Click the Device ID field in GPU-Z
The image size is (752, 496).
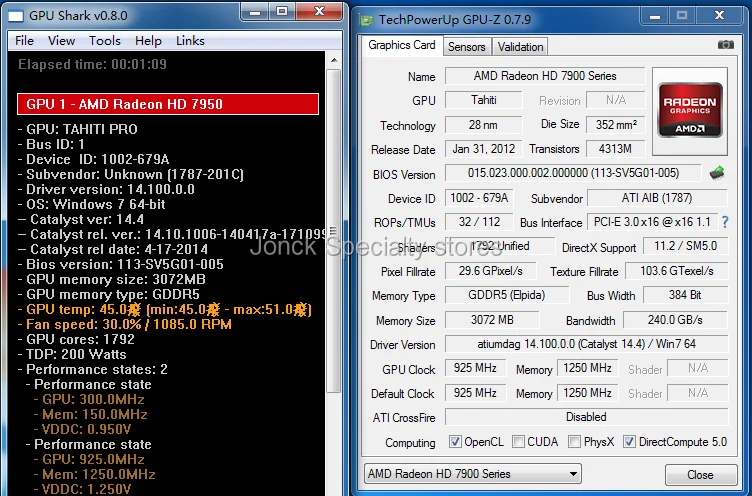tap(479, 198)
